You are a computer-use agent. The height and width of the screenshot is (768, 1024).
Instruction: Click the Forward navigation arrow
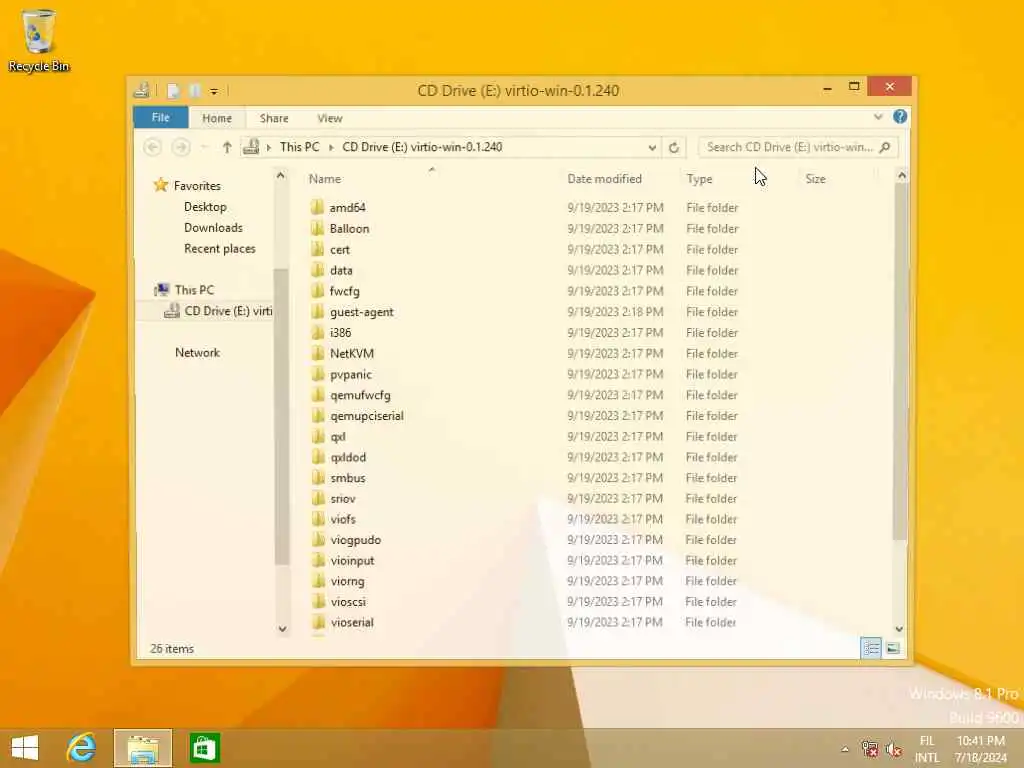[181, 147]
